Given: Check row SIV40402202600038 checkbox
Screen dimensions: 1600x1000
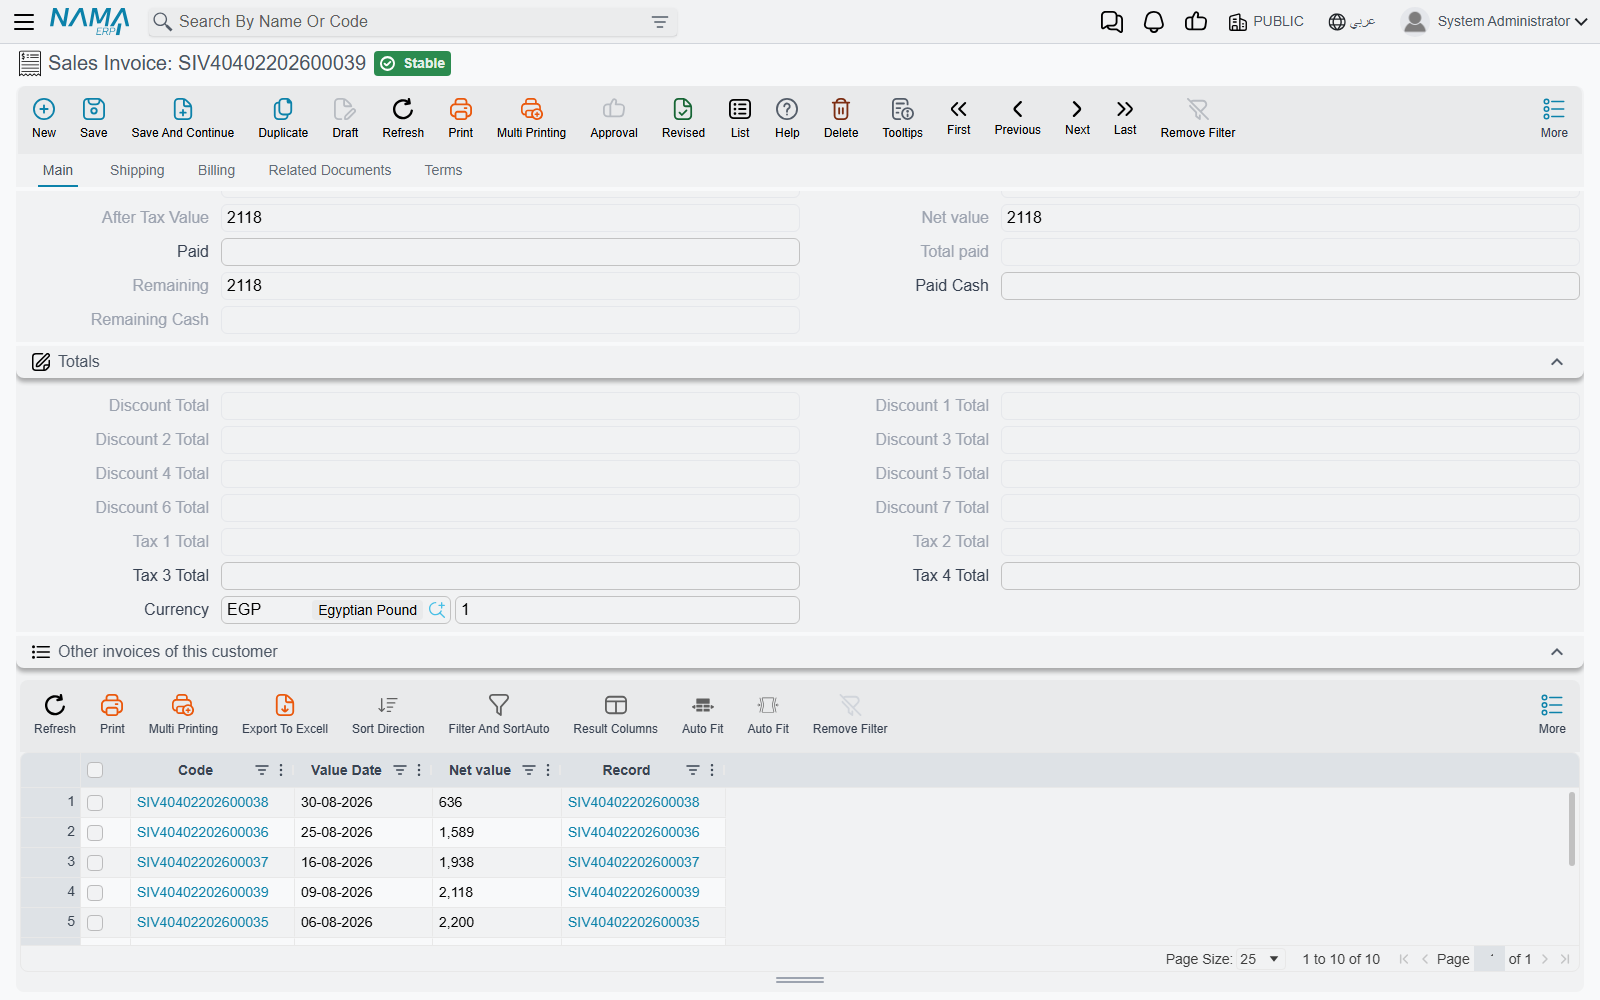Looking at the screenshot, I should pos(95,803).
